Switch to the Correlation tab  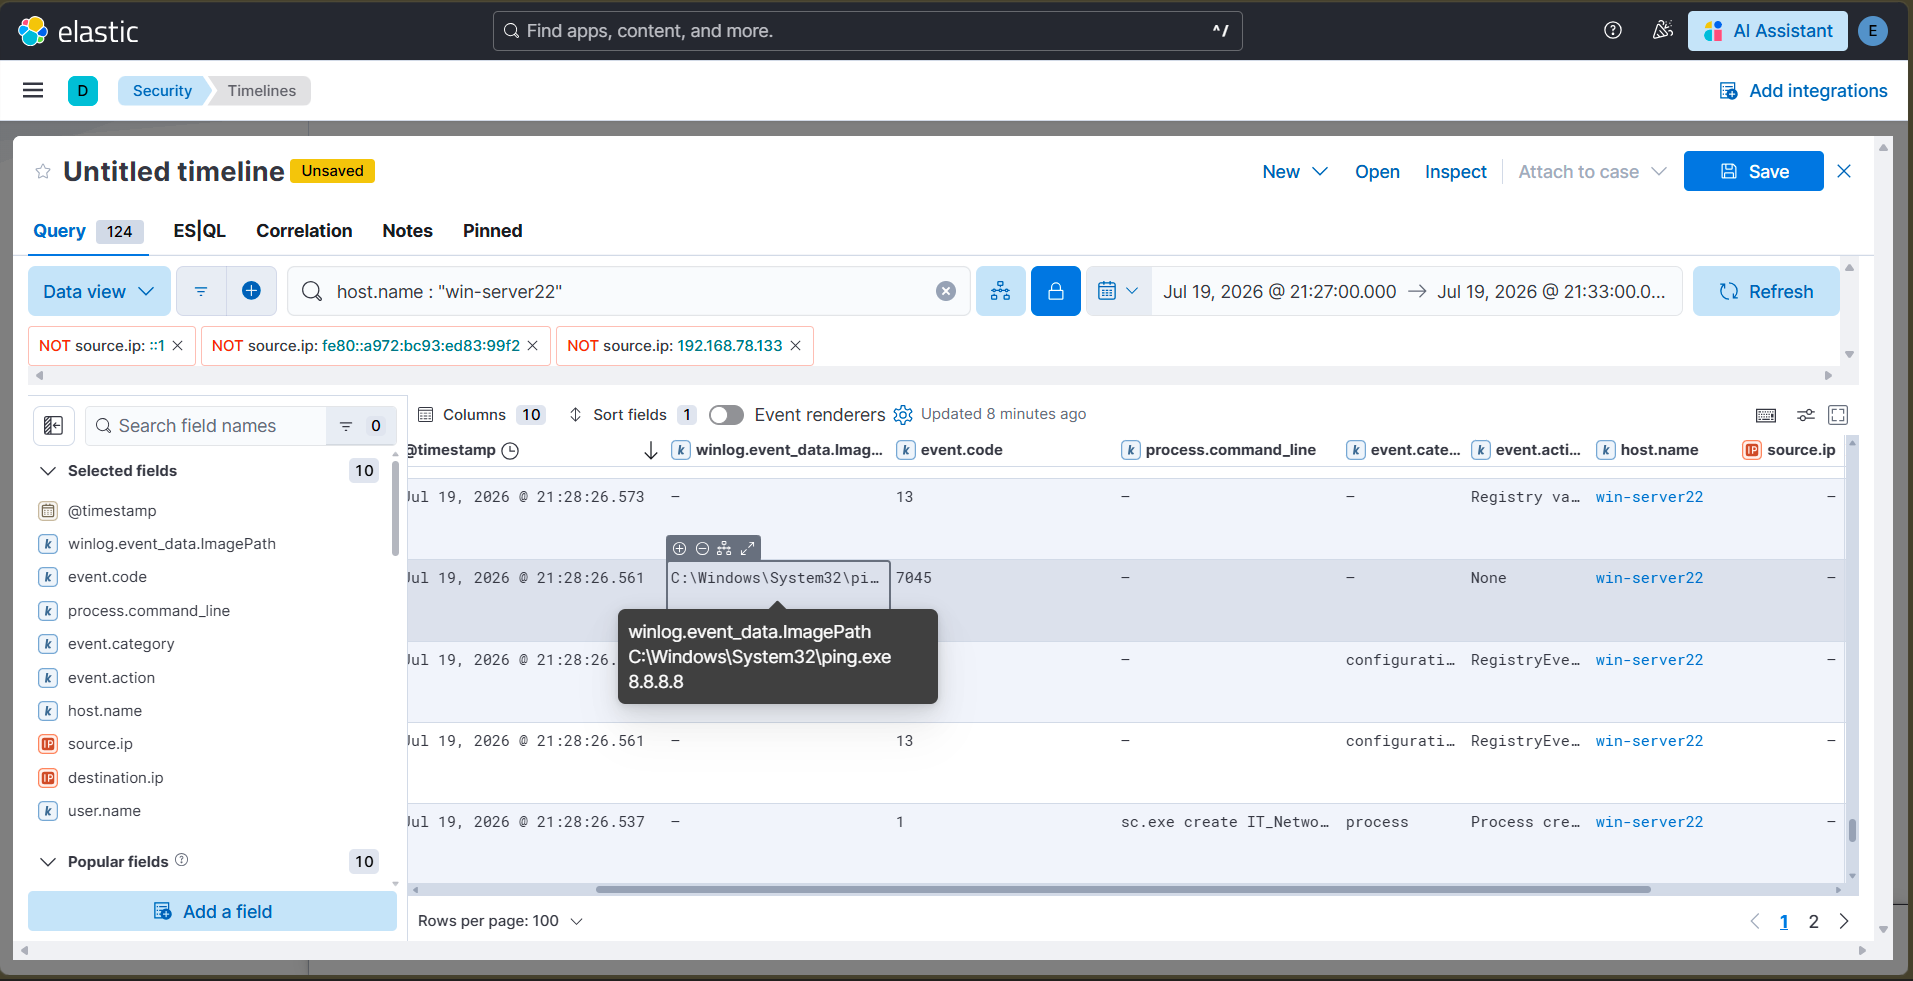coord(304,231)
